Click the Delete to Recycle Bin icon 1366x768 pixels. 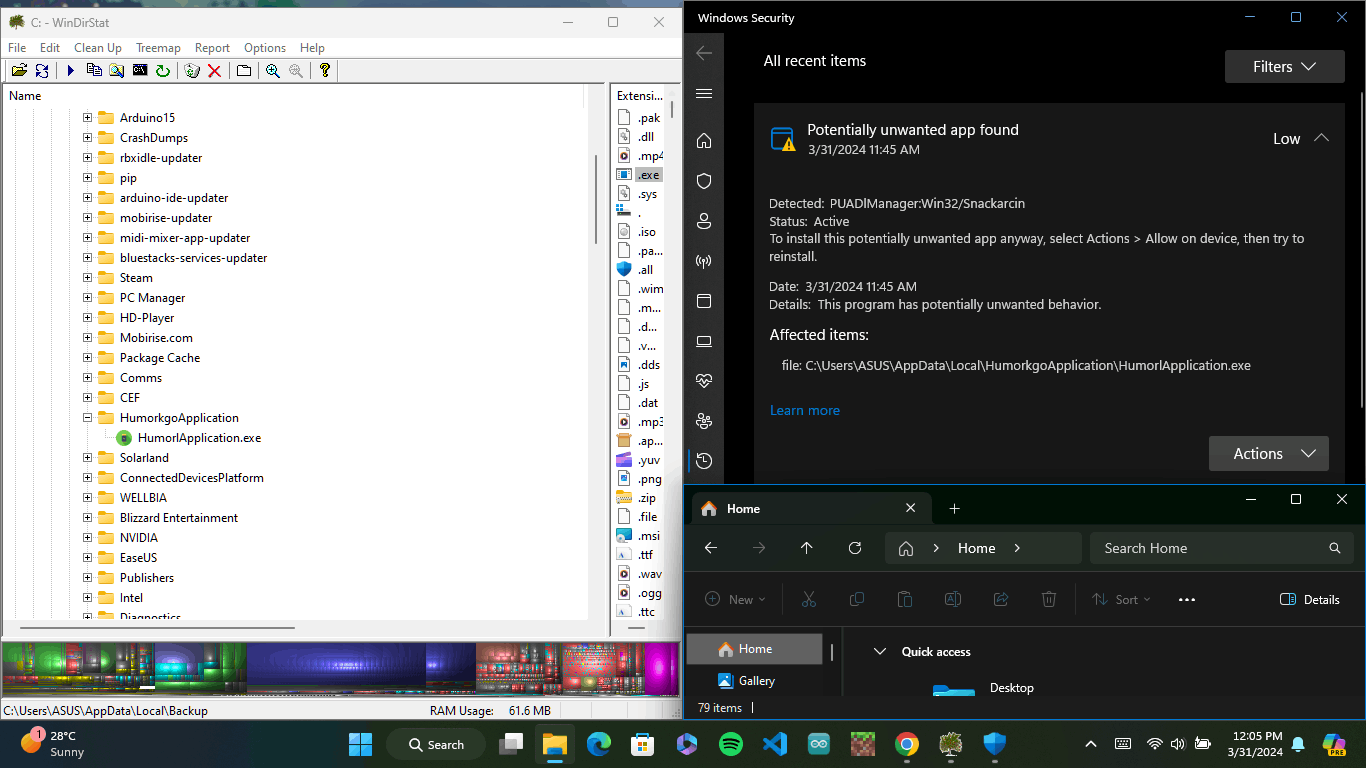coord(192,71)
